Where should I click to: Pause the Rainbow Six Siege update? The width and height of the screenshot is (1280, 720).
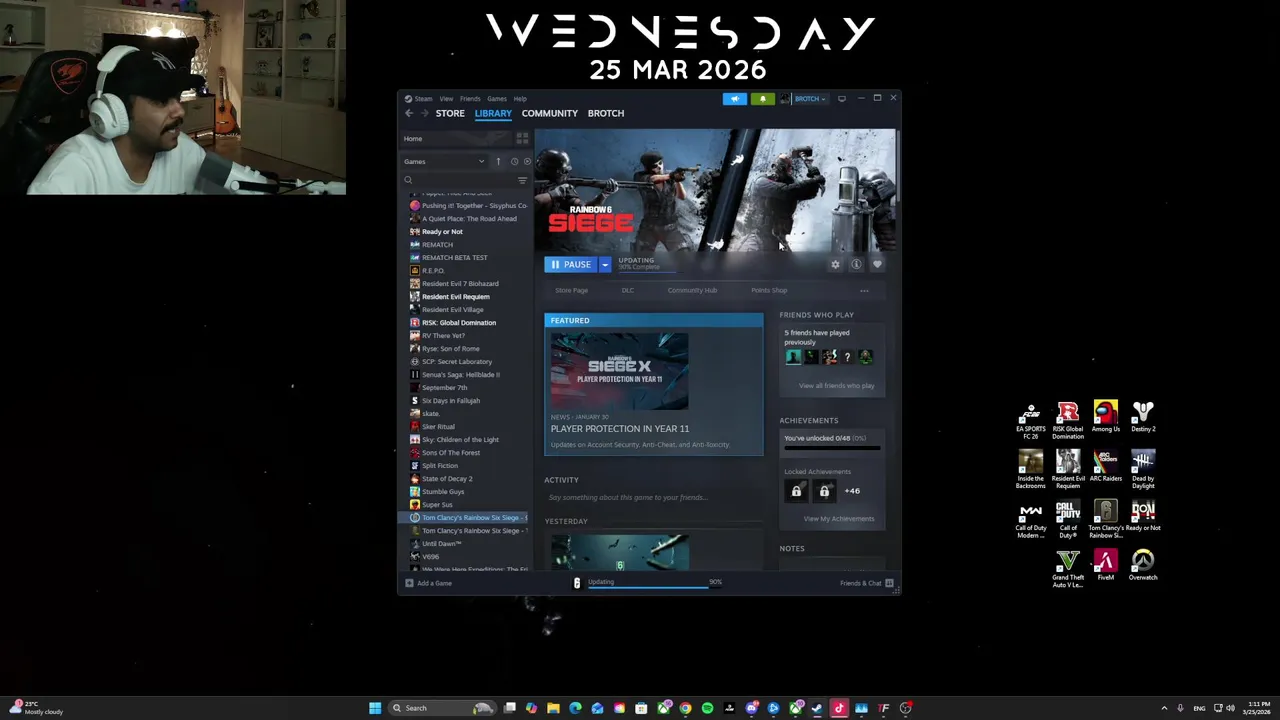pos(571,265)
